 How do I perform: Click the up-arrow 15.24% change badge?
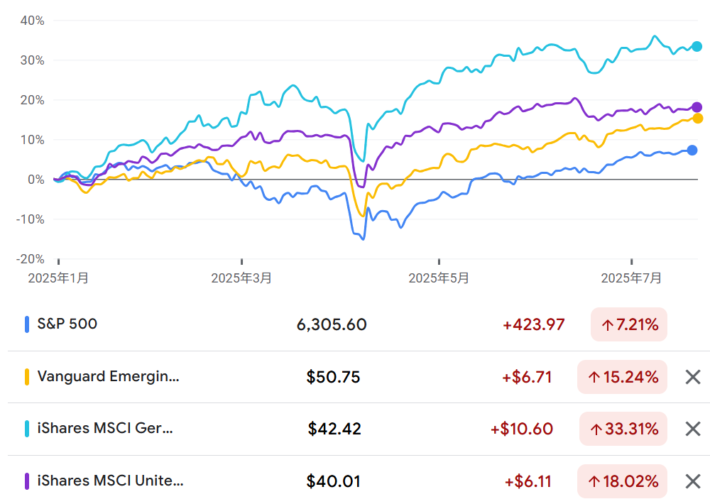click(x=623, y=377)
